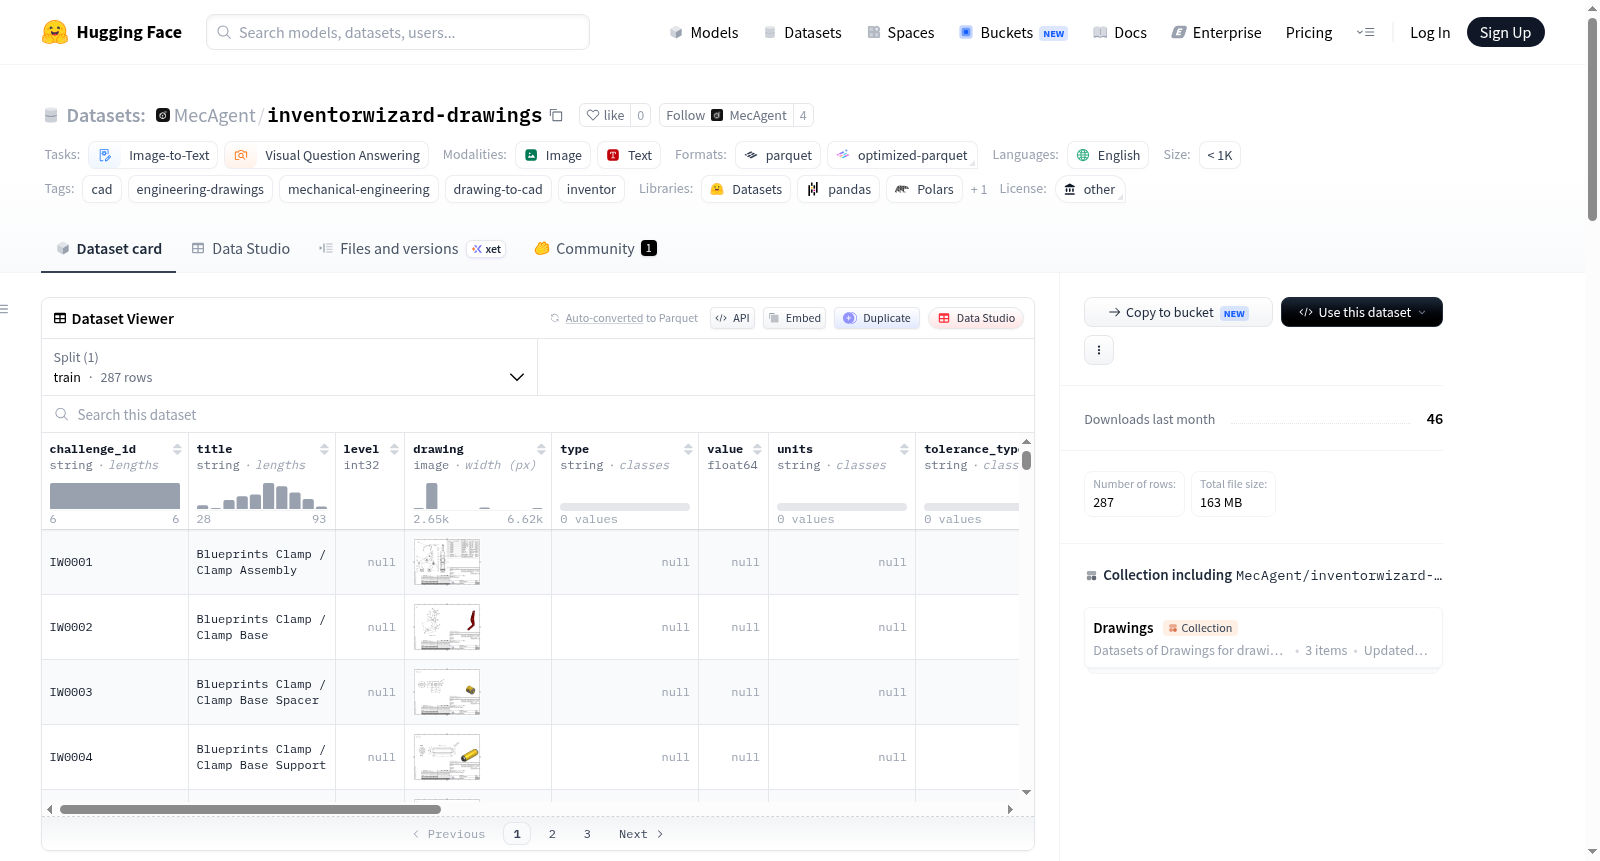Sort the type column
The image size is (1600, 861).
click(x=688, y=449)
